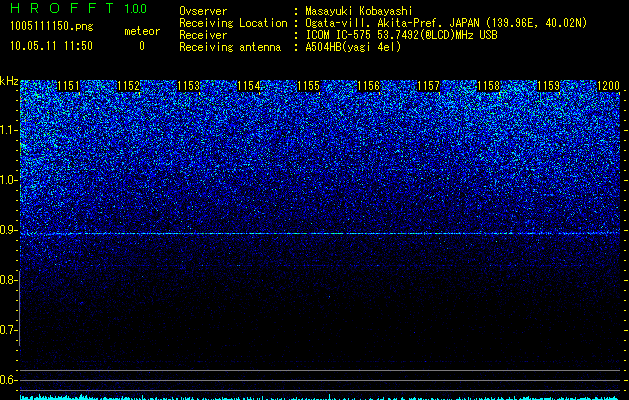
Task: Click the 1154 time marker
Action: click(x=249, y=86)
